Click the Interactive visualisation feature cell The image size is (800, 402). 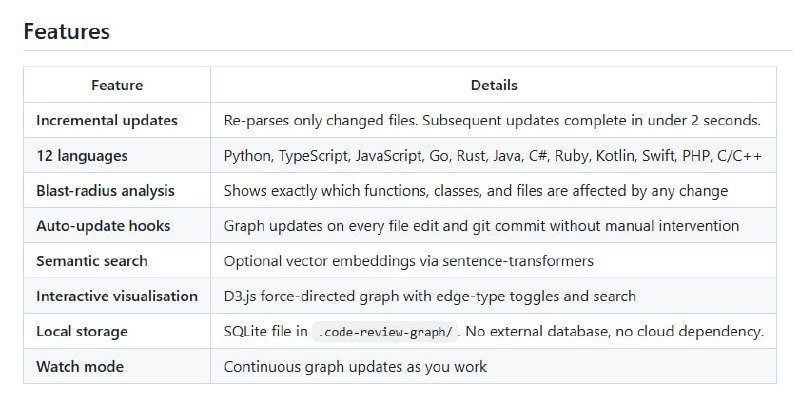(117, 296)
